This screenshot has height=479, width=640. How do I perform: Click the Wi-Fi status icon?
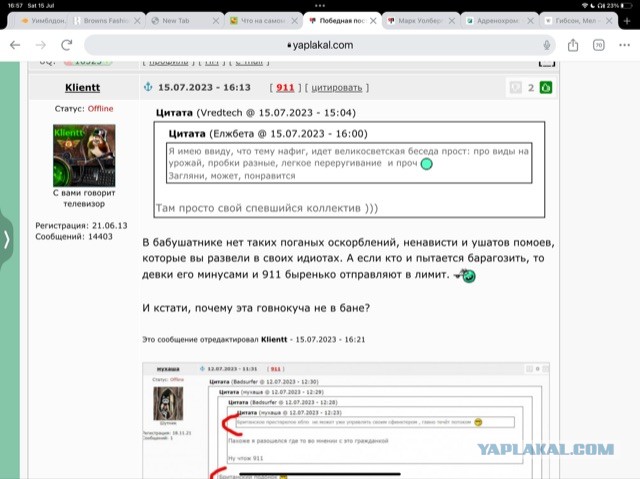point(584,6)
